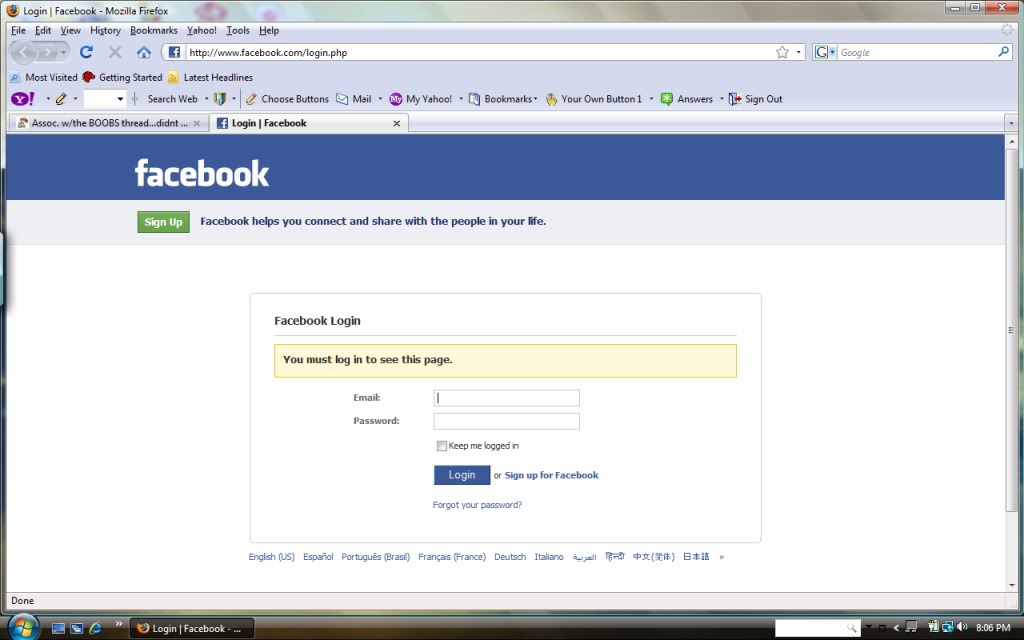
Task: Expand the Yahoo toolbar search box dropdown
Action: point(120,99)
